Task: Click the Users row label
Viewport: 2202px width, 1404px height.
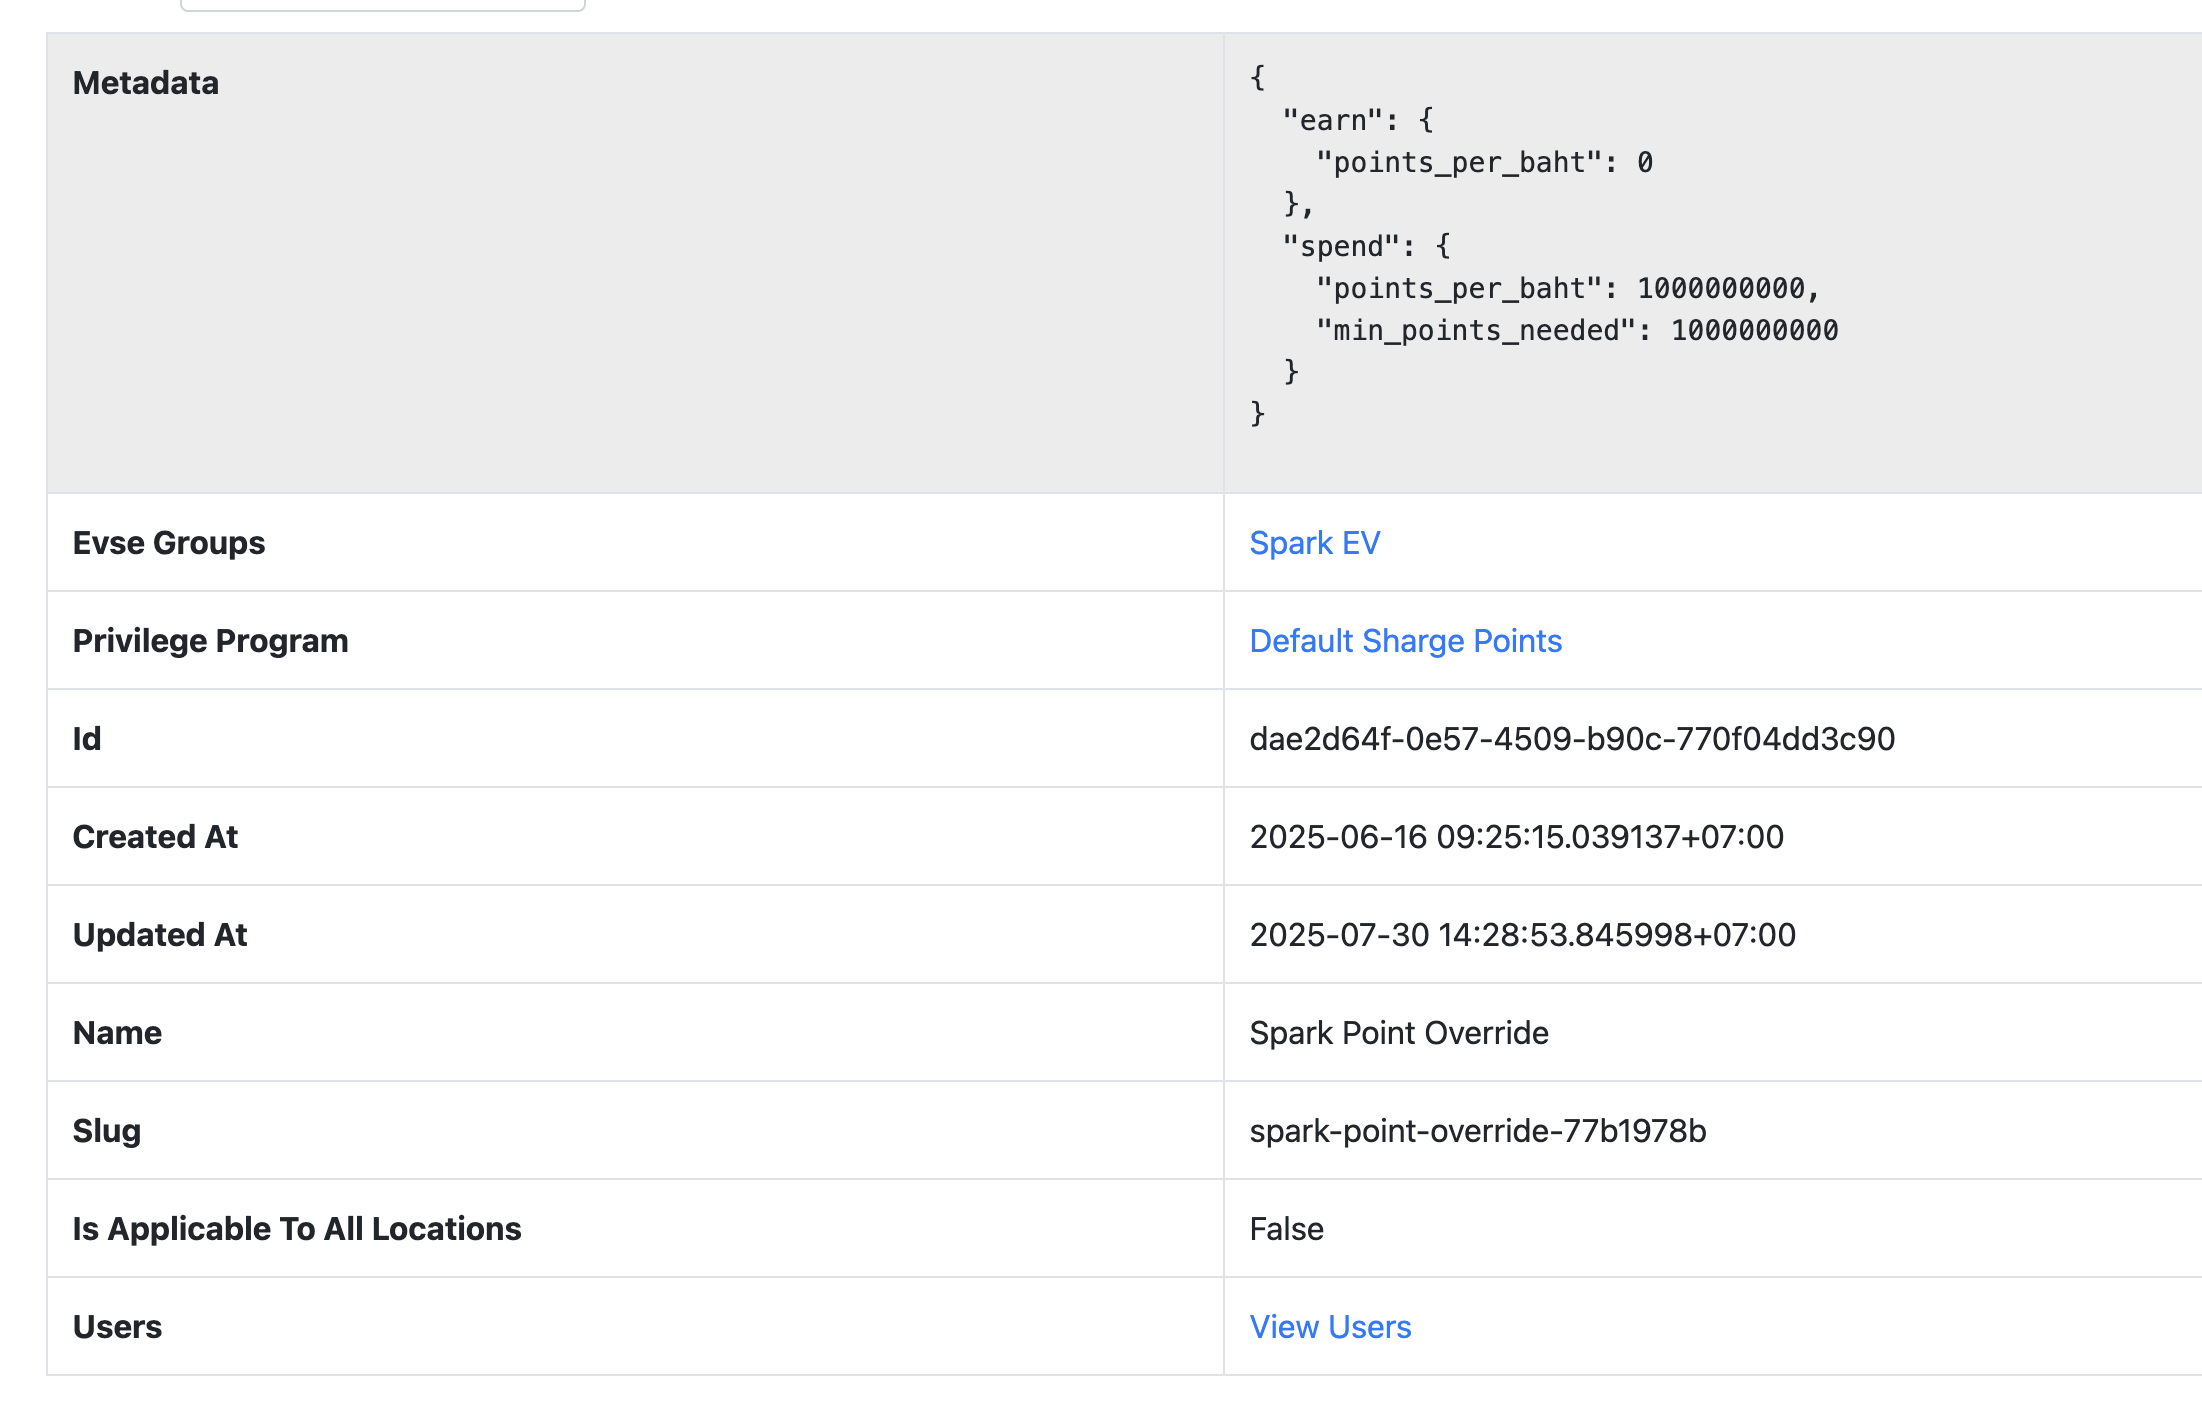Action: pyautogui.click(x=117, y=1327)
